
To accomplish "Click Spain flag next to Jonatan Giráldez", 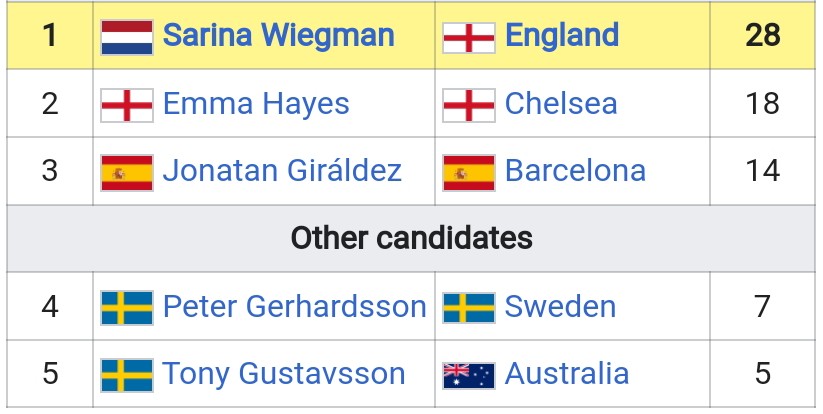I will [x=127, y=172].
